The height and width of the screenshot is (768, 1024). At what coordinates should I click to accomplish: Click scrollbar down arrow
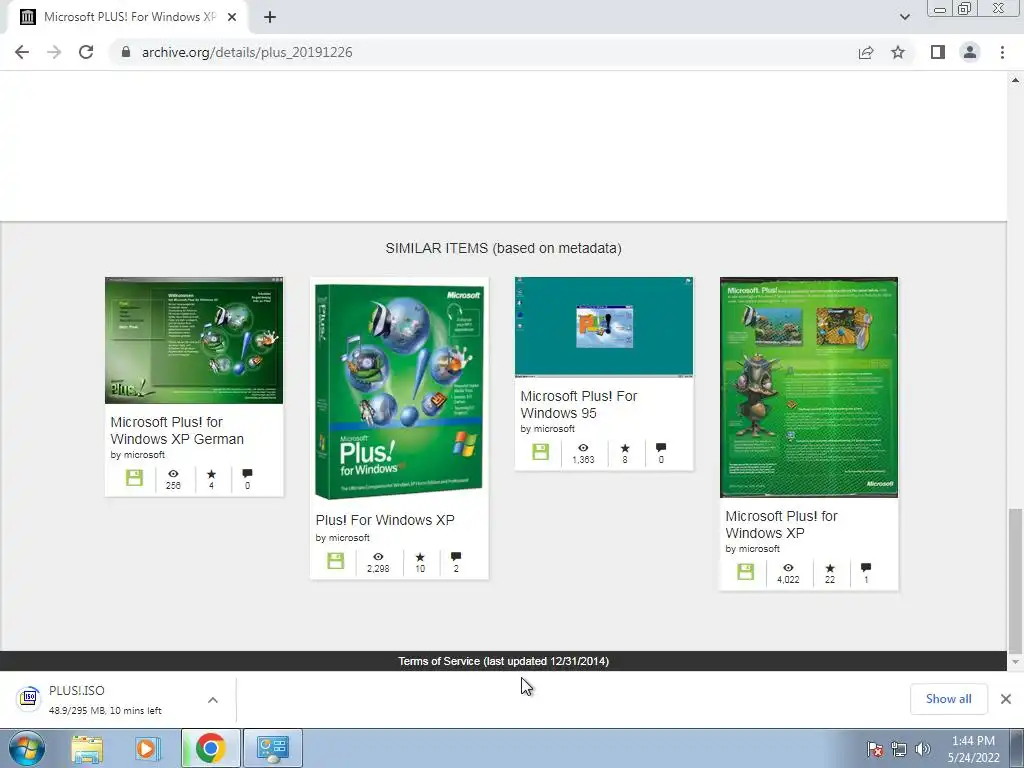click(1015, 663)
